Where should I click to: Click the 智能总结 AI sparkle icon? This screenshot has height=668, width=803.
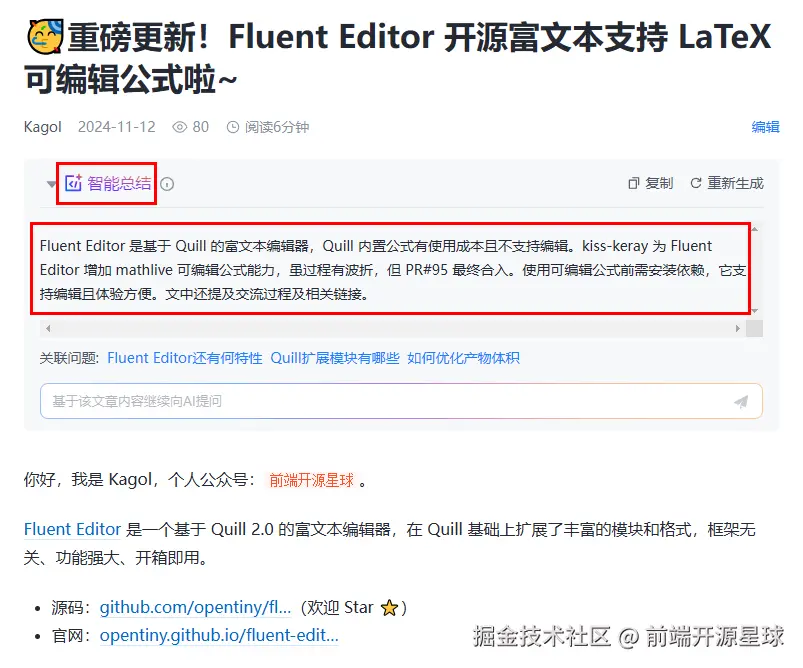click(x=73, y=183)
